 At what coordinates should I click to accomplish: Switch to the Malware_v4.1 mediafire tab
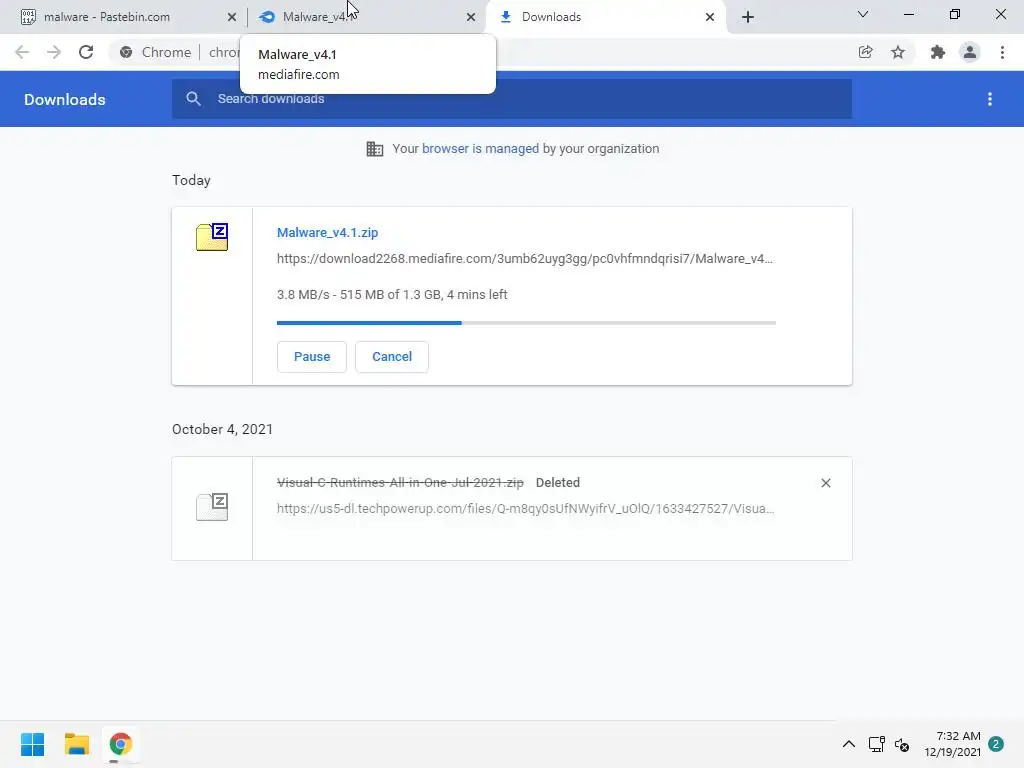366,17
